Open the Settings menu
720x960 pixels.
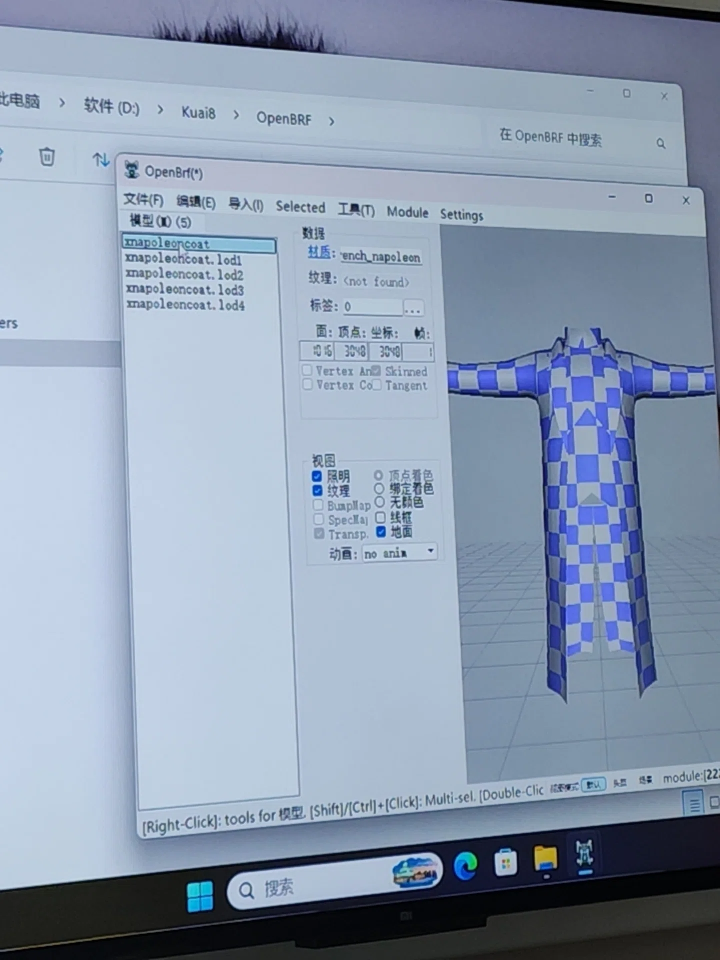point(462,215)
